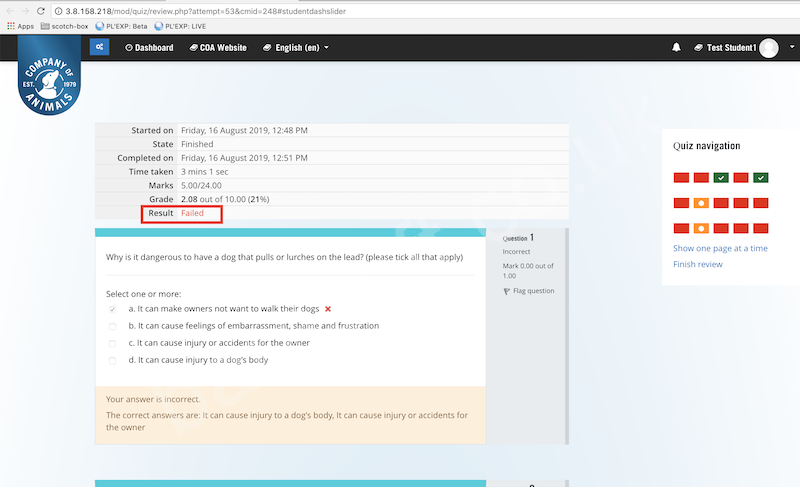Click the Started on date value
The height and width of the screenshot is (487, 800).
point(244,131)
